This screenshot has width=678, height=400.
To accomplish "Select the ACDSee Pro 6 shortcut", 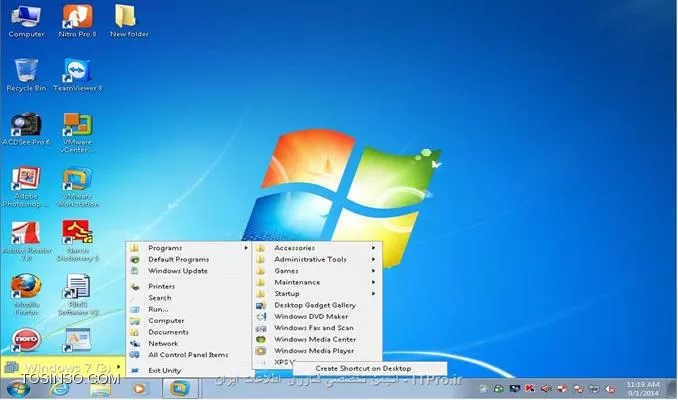I will pos(26,129).
